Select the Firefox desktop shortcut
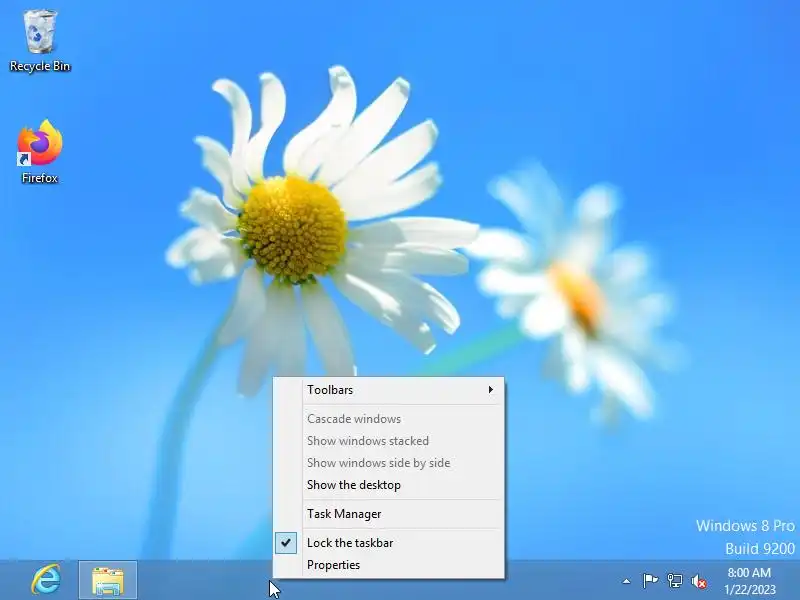The image size is (800, 600). 40,152
